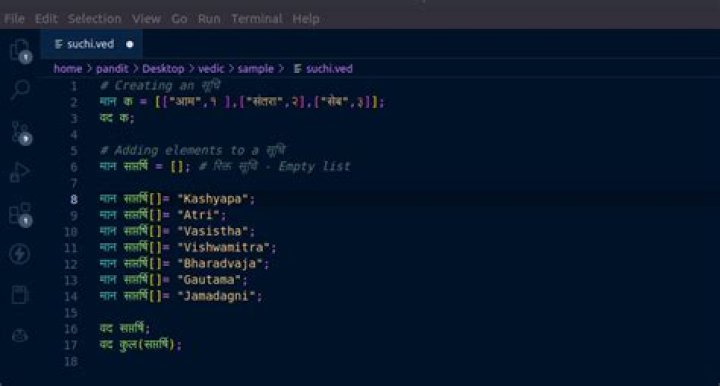Viewport: 720px width, 386px height.
Task: Click 'sample' in the breadcrumb path
Action: coord(255,69)
